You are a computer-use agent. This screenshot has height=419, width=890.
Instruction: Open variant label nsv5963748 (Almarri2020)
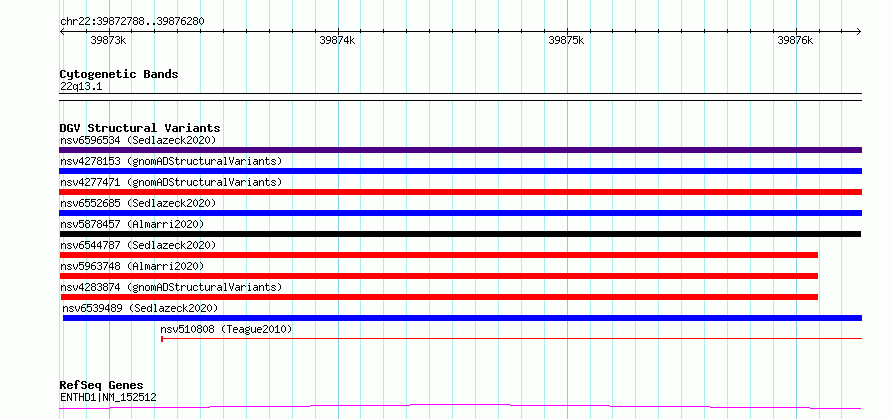click(x=132, y=266)
